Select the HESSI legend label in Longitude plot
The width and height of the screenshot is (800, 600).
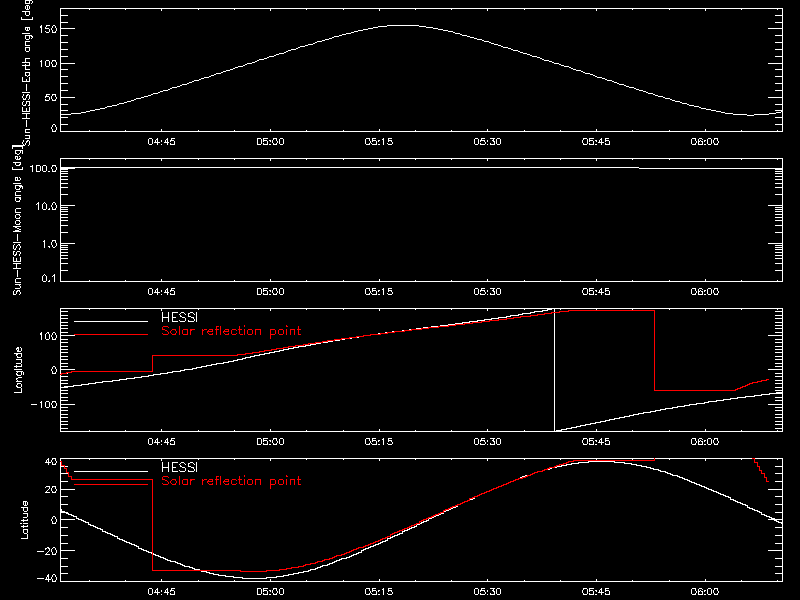point(179,317)
